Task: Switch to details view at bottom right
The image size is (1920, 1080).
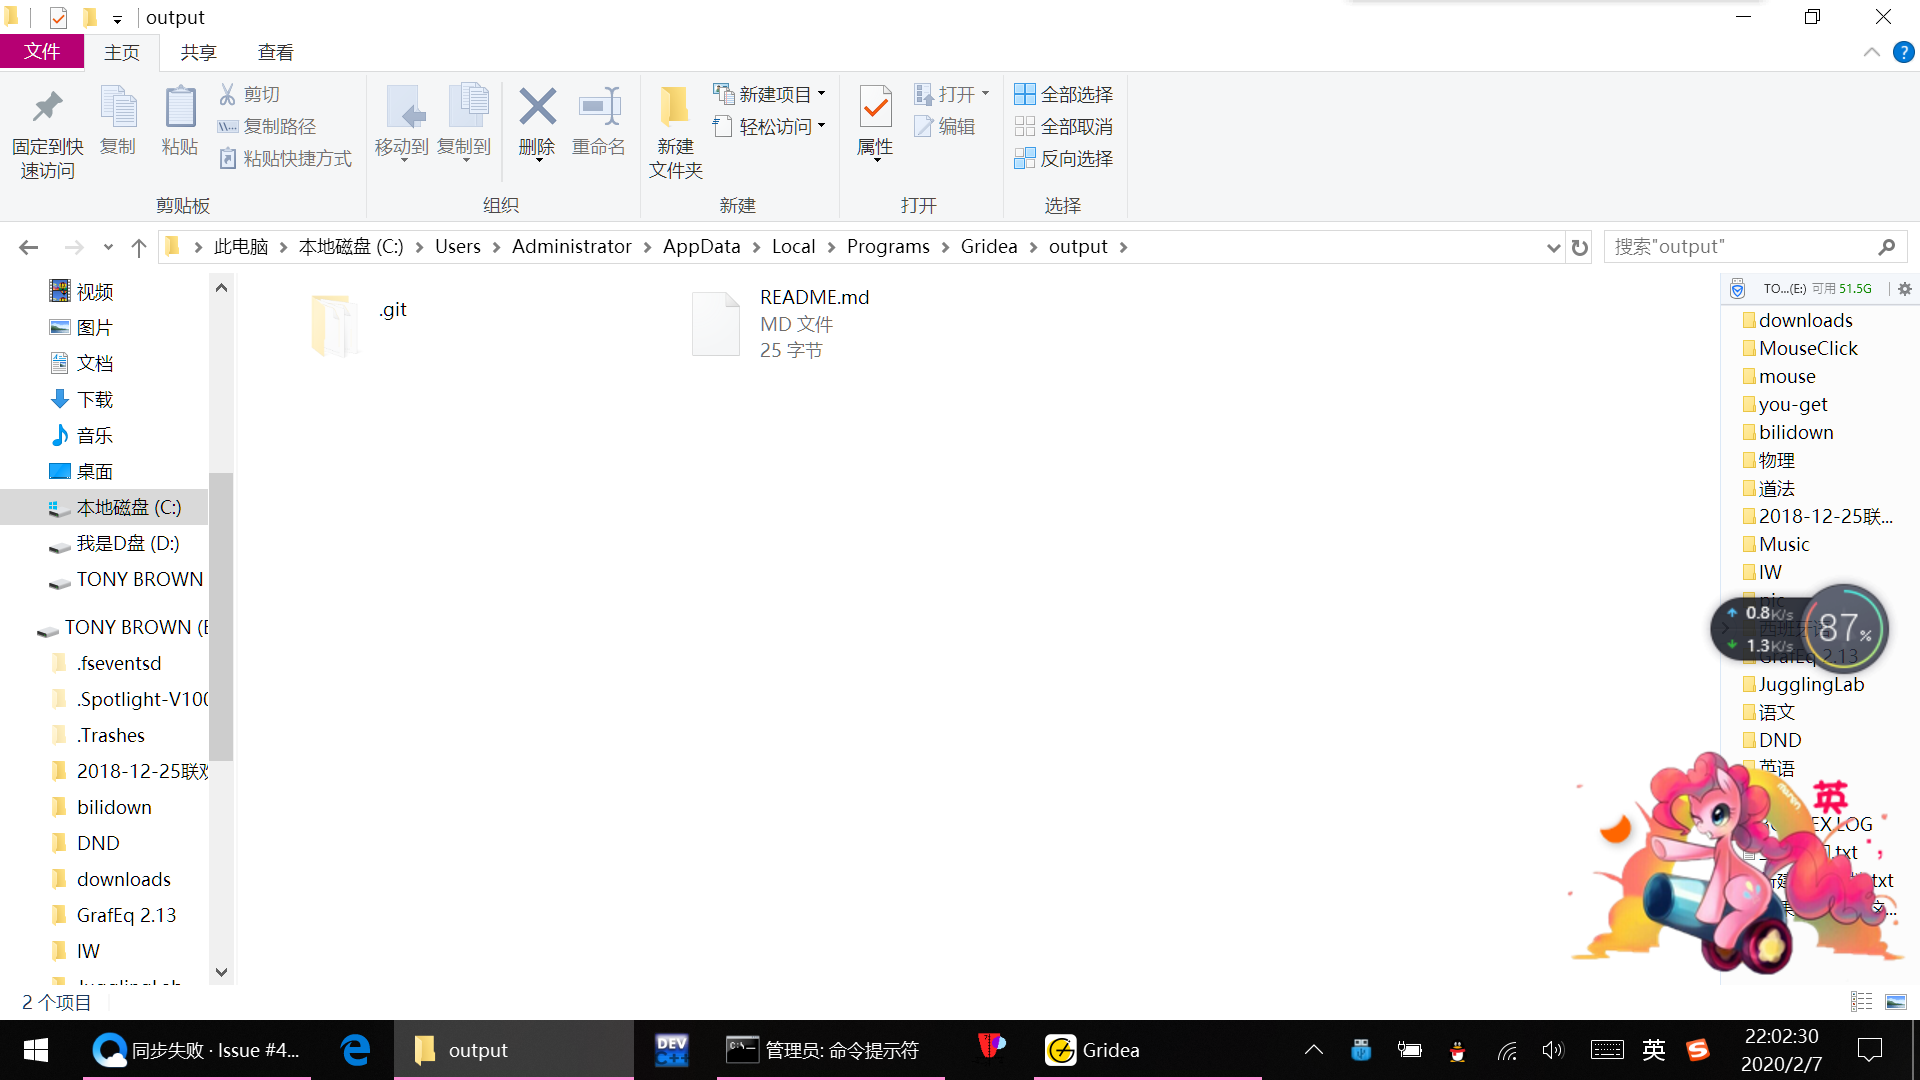Action: [1861, 1001]
